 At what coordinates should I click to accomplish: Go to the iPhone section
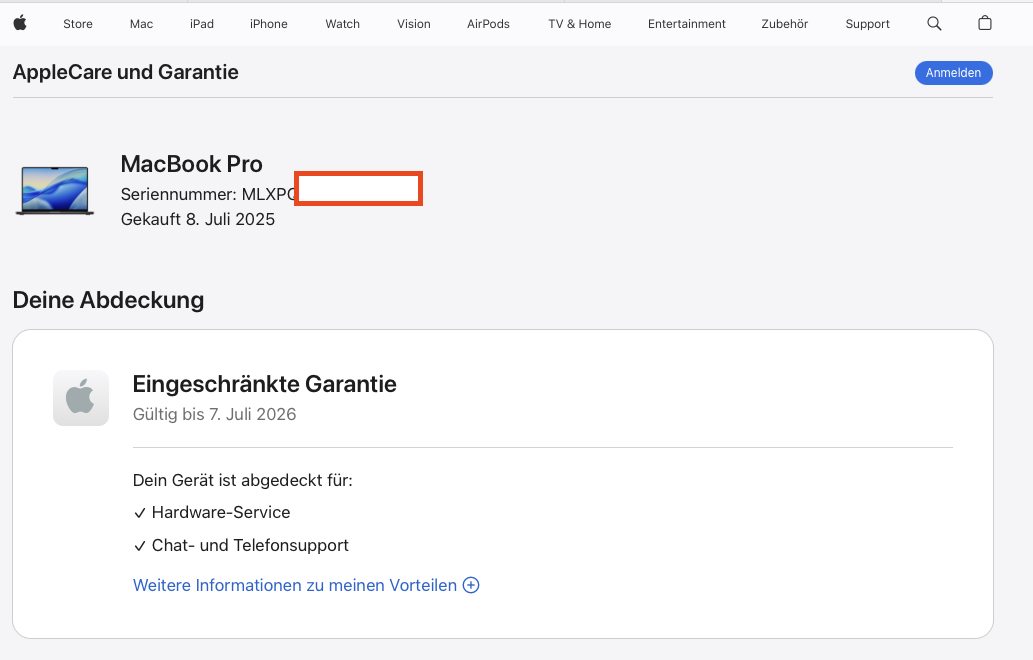point(269,24)
